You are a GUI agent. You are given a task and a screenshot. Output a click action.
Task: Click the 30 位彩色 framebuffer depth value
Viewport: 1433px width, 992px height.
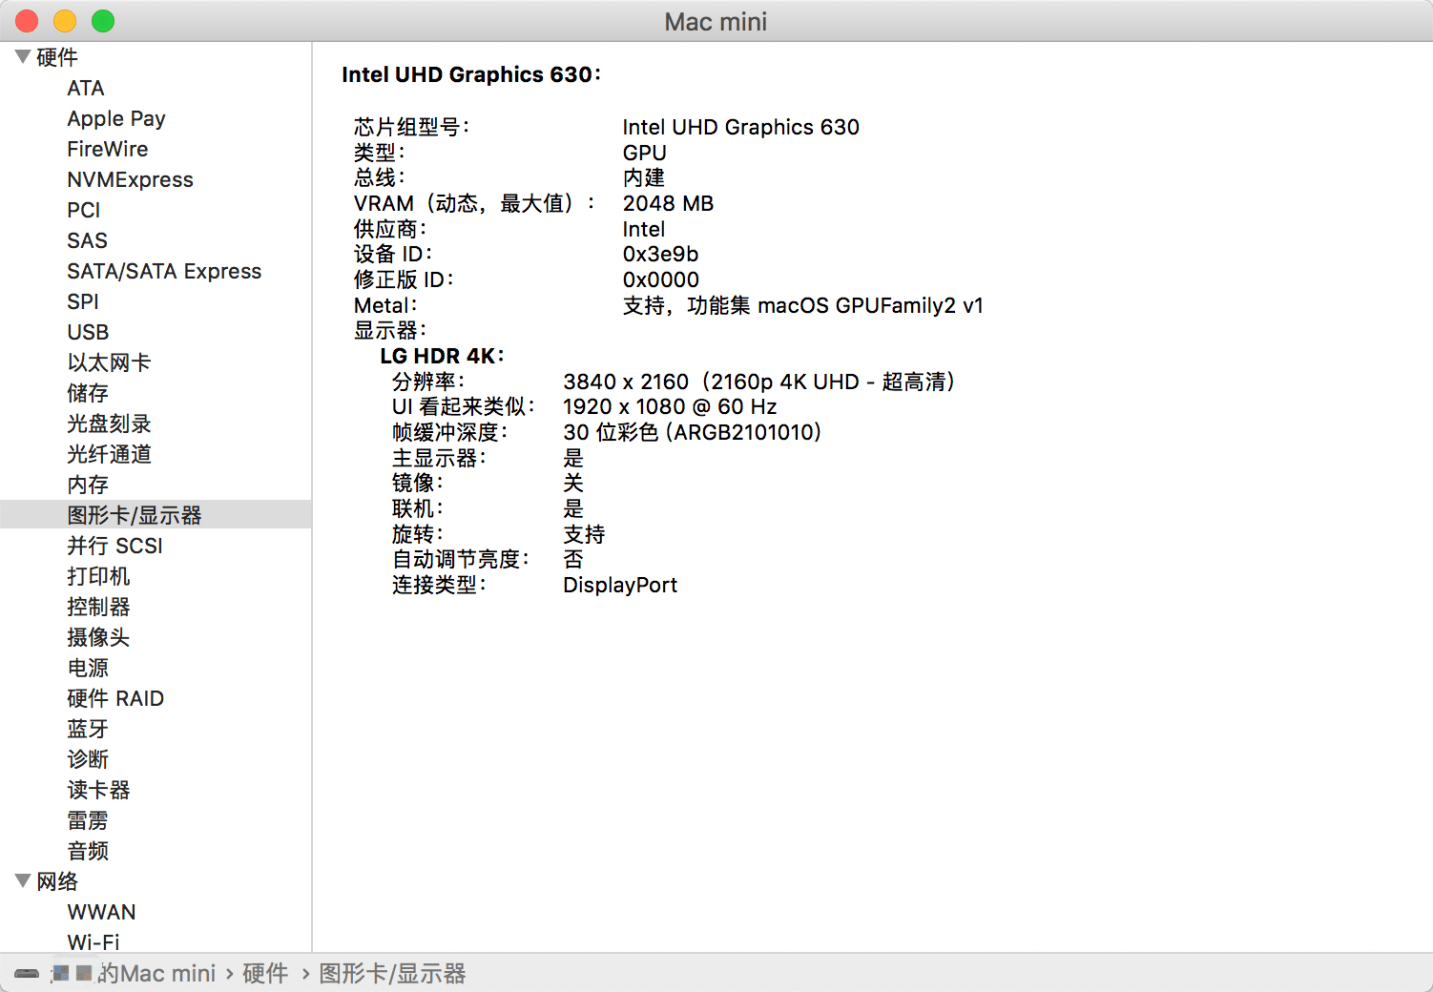click(x=692, y=432)
